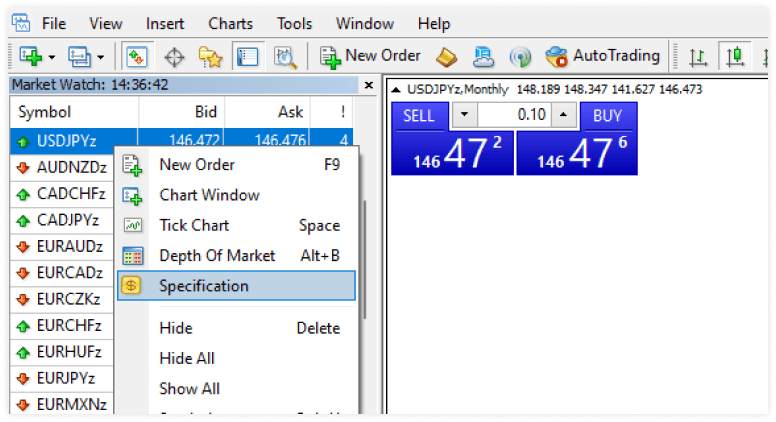Open the Strategy Tester magnifier icon

click(286, 57)
